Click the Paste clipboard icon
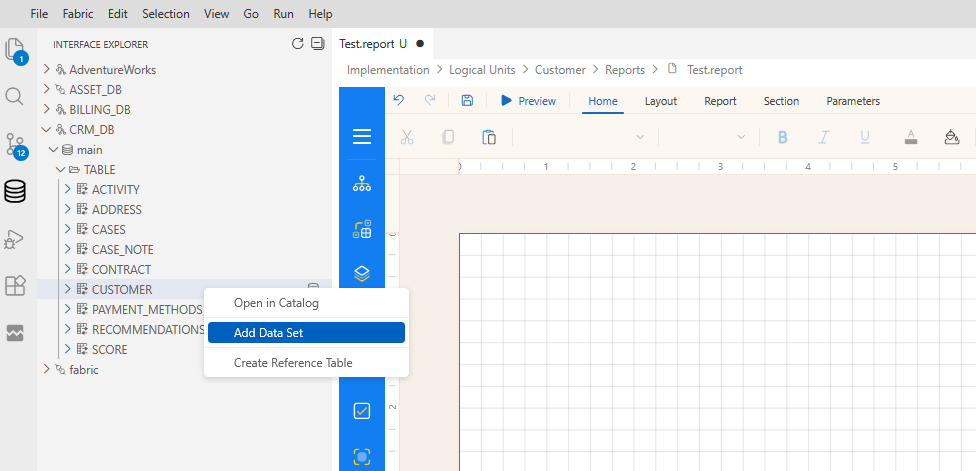 (489, 137)
